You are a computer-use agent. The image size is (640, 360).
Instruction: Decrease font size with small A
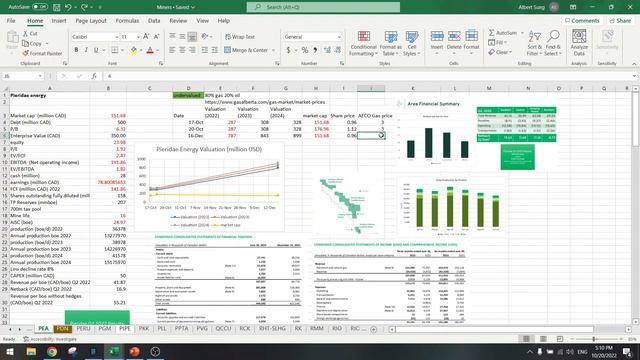[156, 37]
